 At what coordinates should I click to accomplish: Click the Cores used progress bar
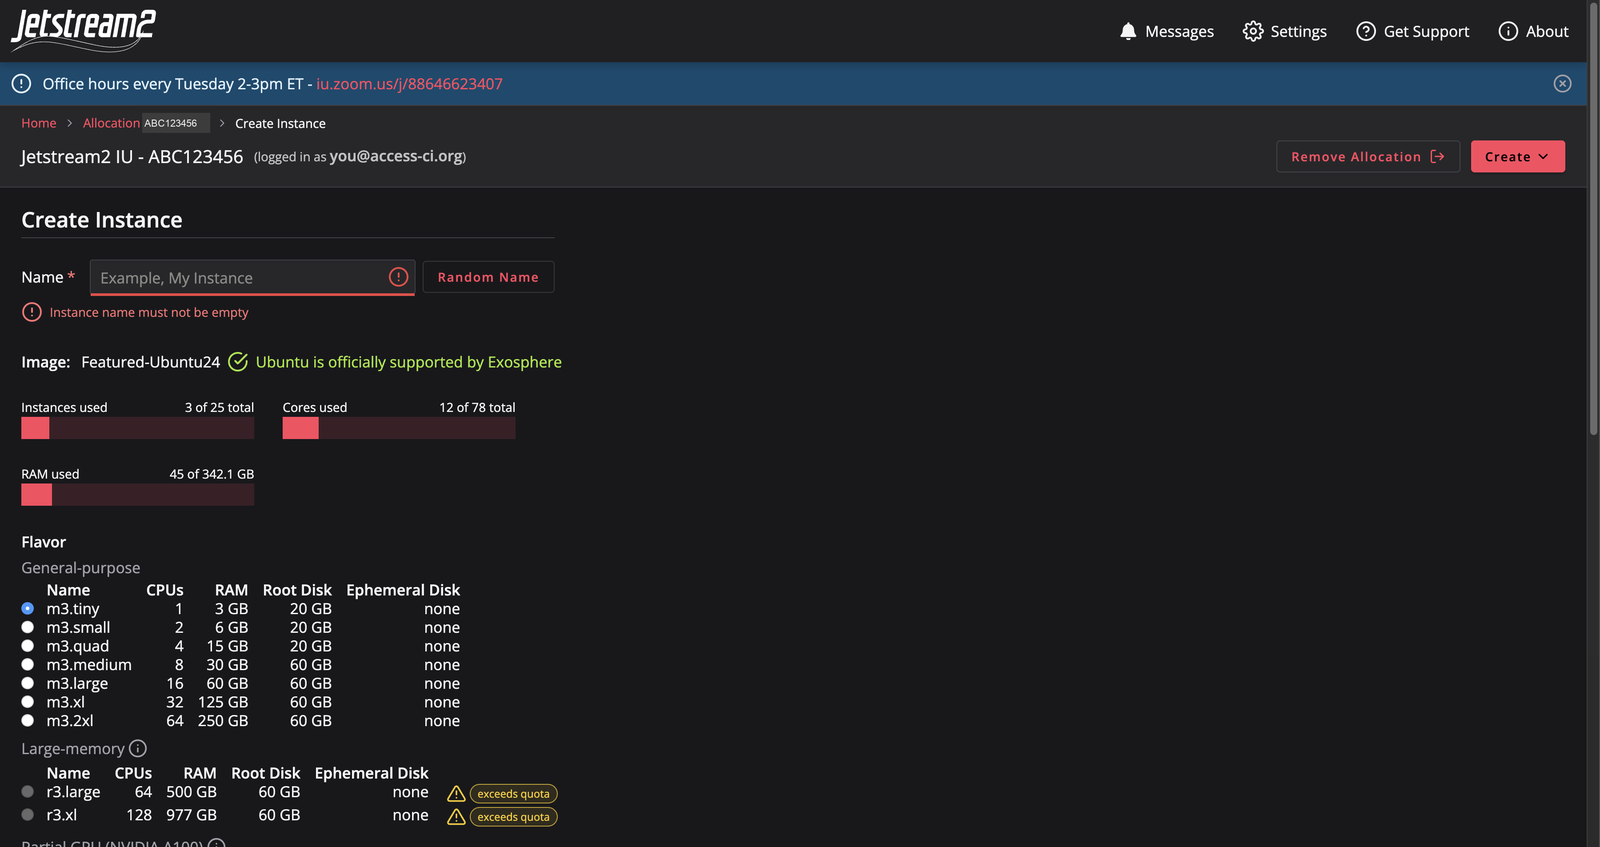(x=398, y=428)
